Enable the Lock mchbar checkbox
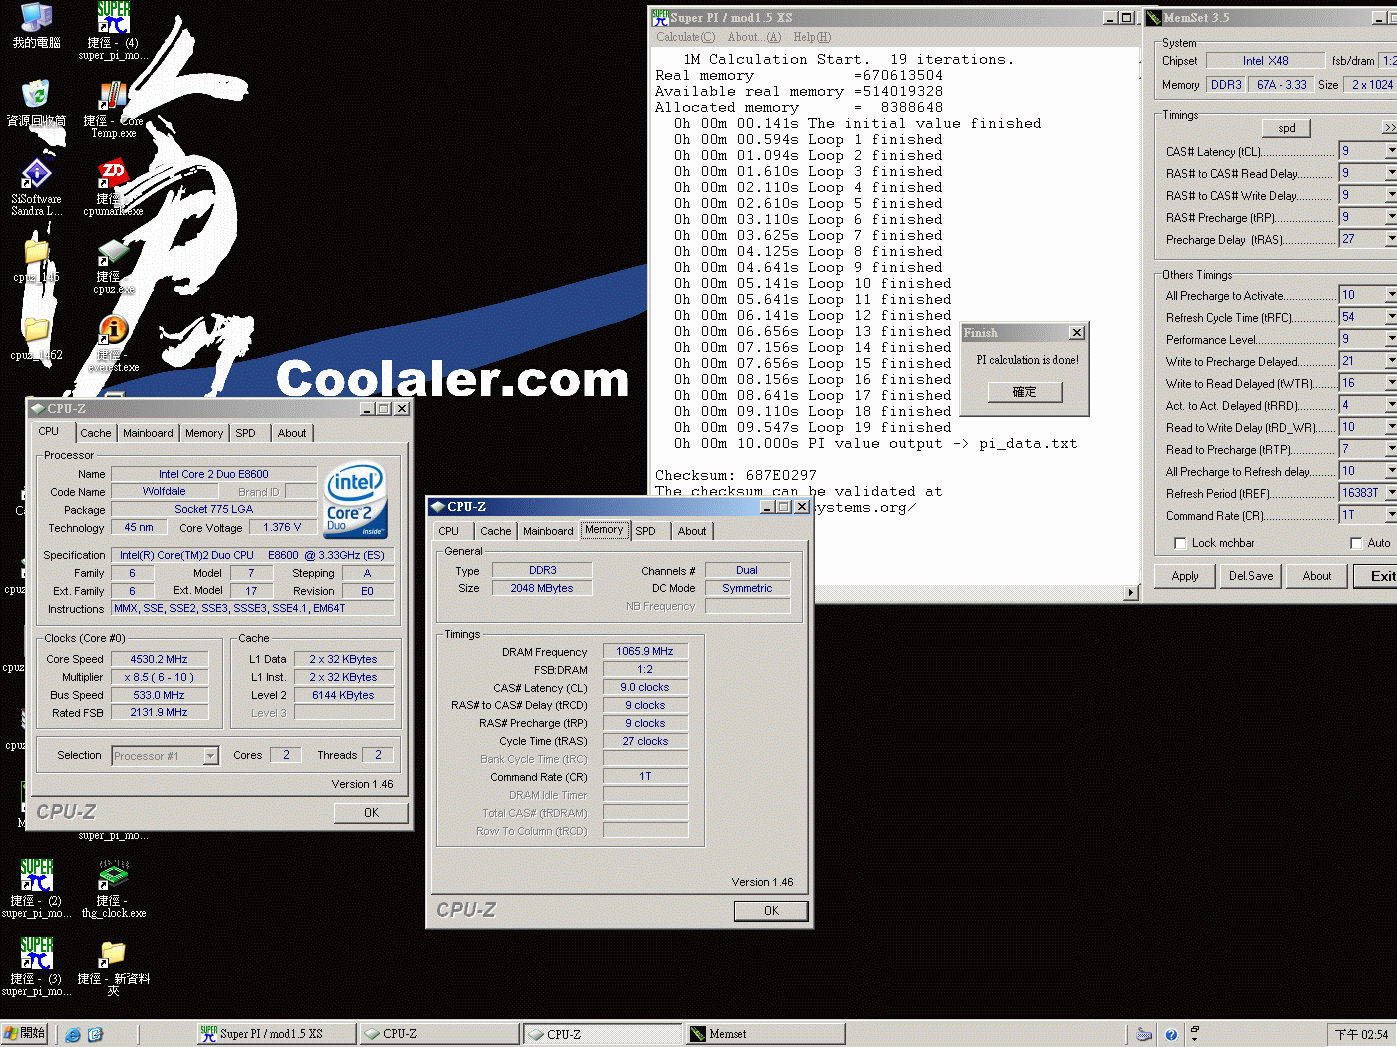The image size is (1397, 1047). (x=1180, y=543)
